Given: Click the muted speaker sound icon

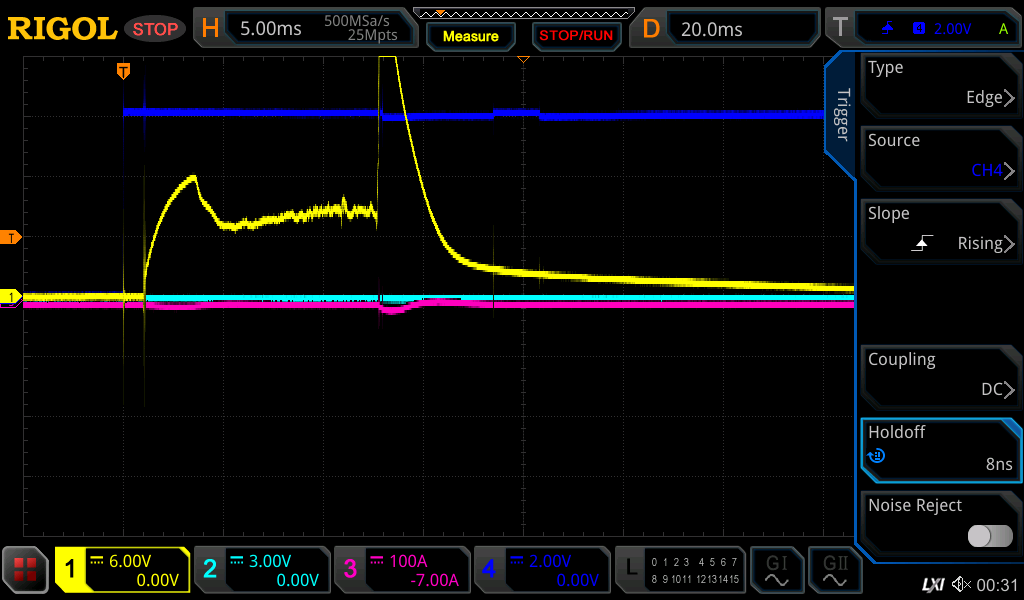Looking at the screenshot, I should (x=961, y=584).
